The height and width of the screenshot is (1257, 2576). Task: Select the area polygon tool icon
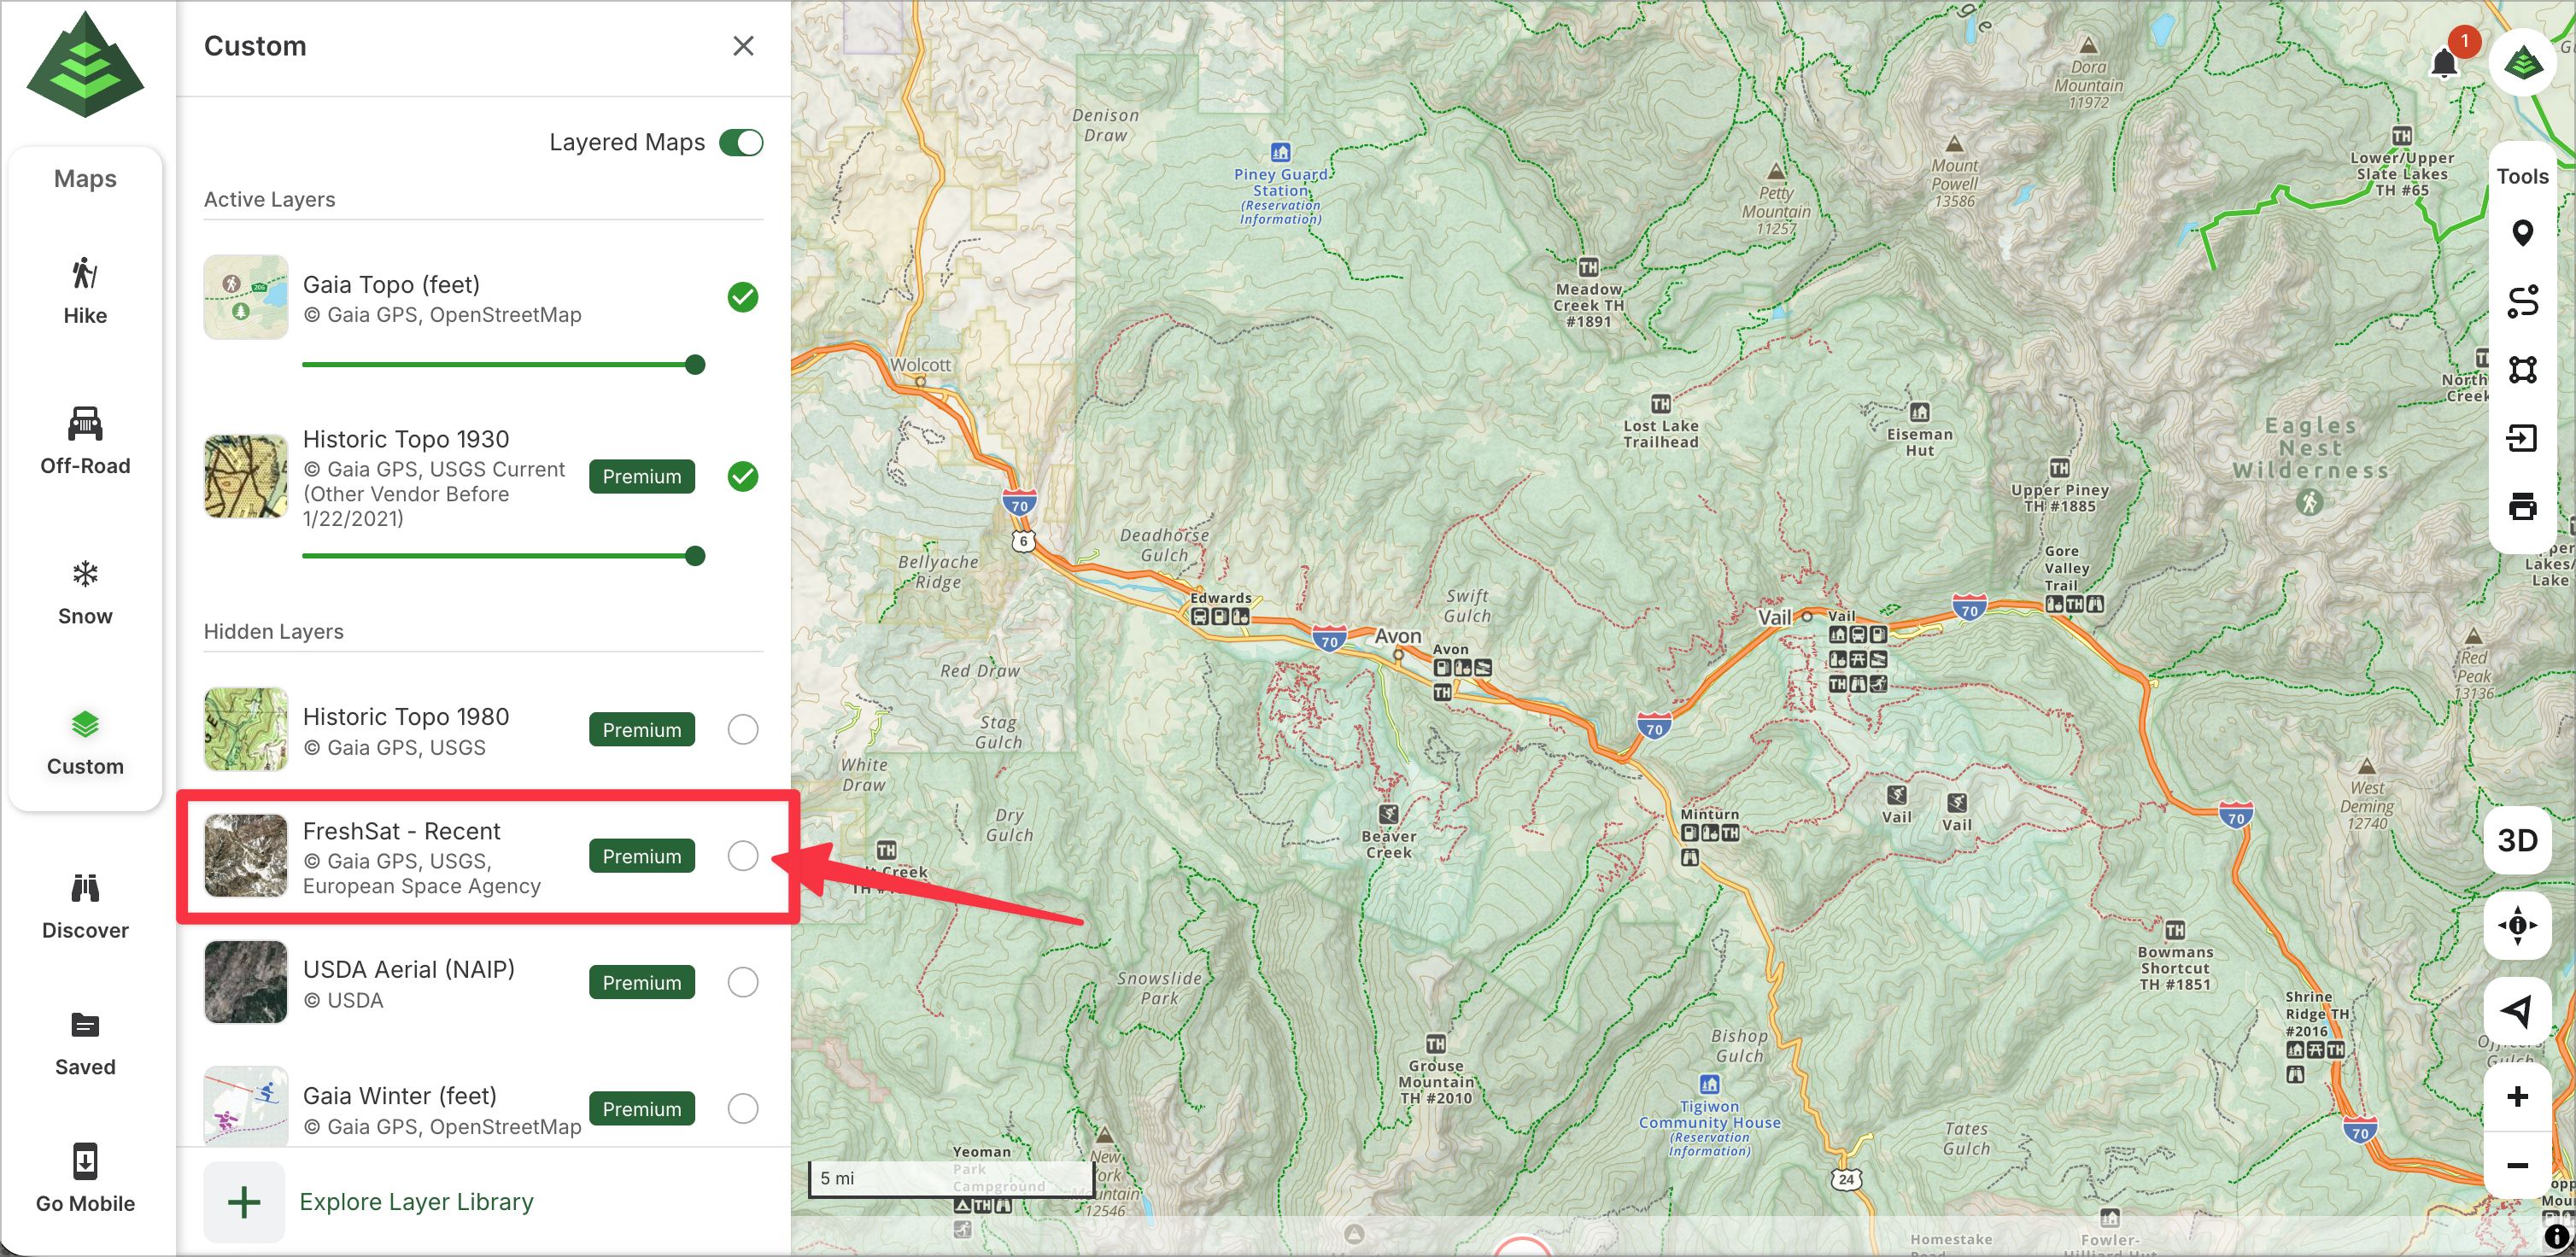click(2521, 370)
